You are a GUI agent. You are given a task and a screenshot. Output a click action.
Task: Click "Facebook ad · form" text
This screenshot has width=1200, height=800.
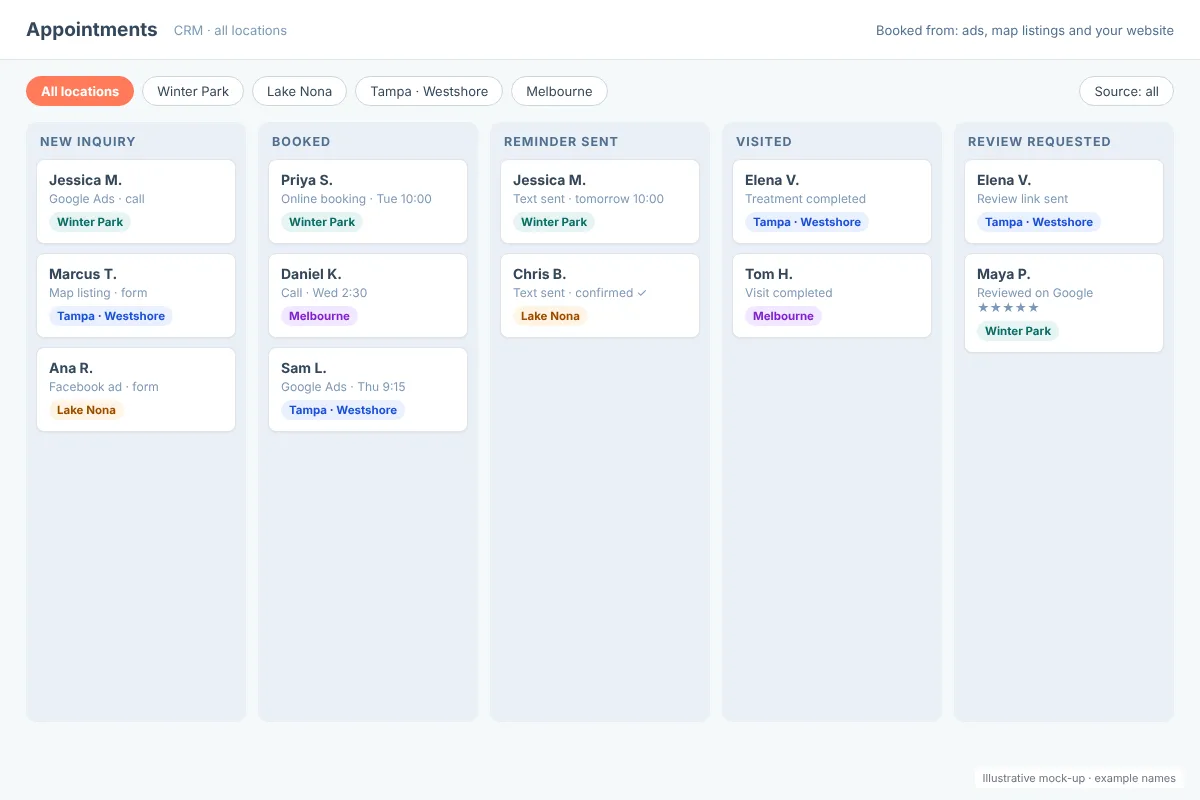pyautogui.click(x=104, y=387)
